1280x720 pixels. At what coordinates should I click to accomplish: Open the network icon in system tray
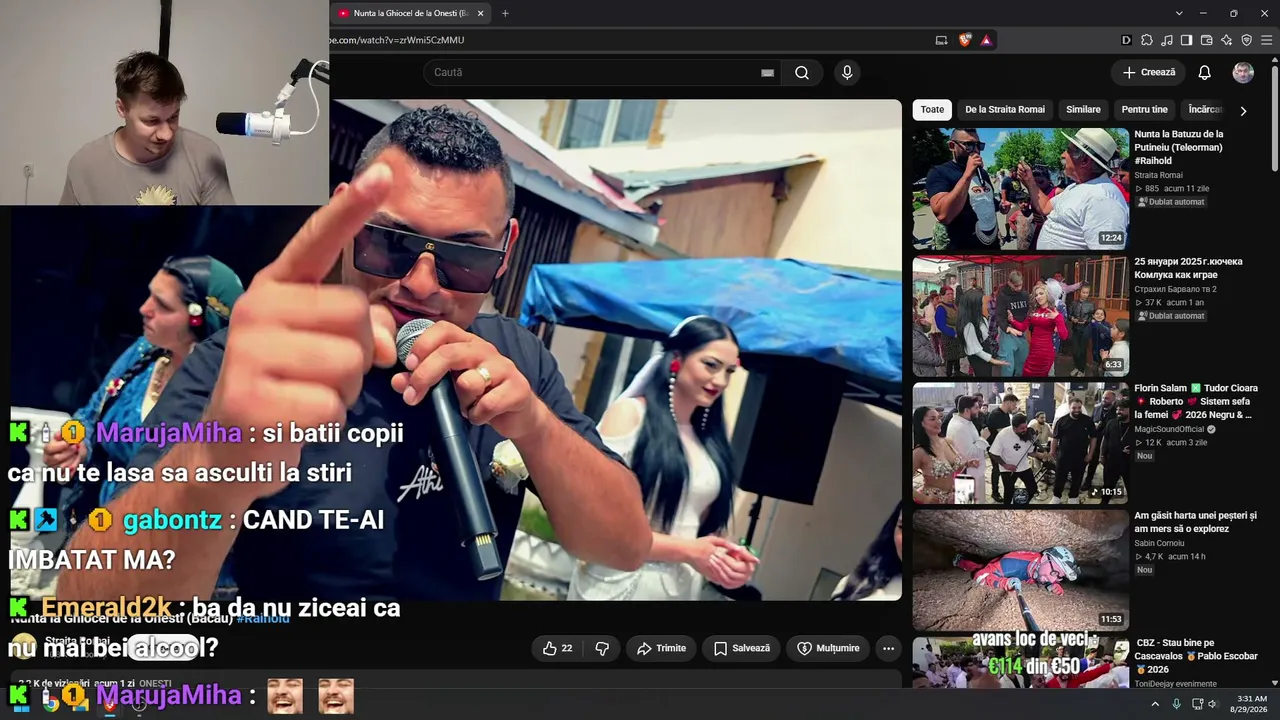[1196, 704]
